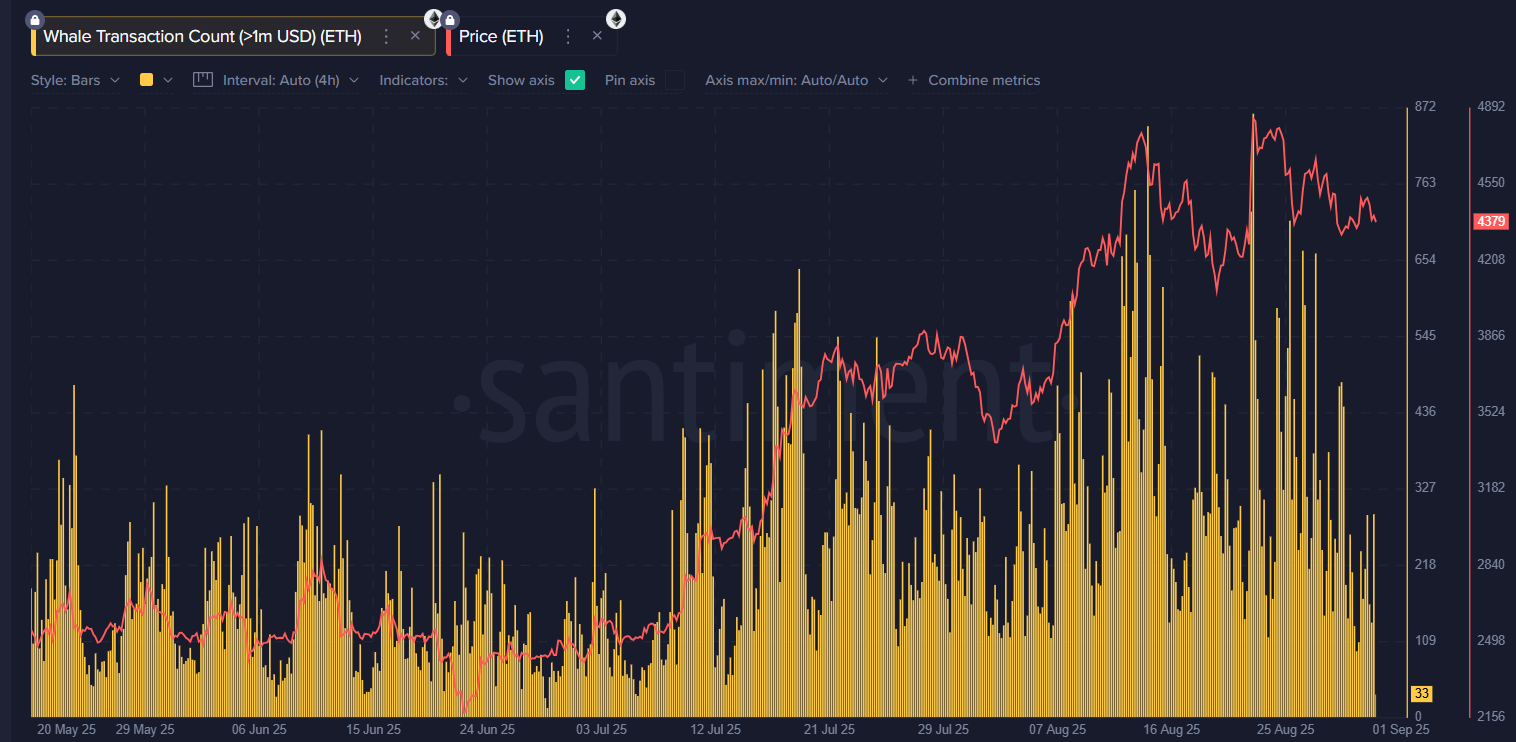The height and width of the screenshot is (742, 1516).
Task: Select the Price (ETH) metric tab
Action: click(x=501, y=37)
